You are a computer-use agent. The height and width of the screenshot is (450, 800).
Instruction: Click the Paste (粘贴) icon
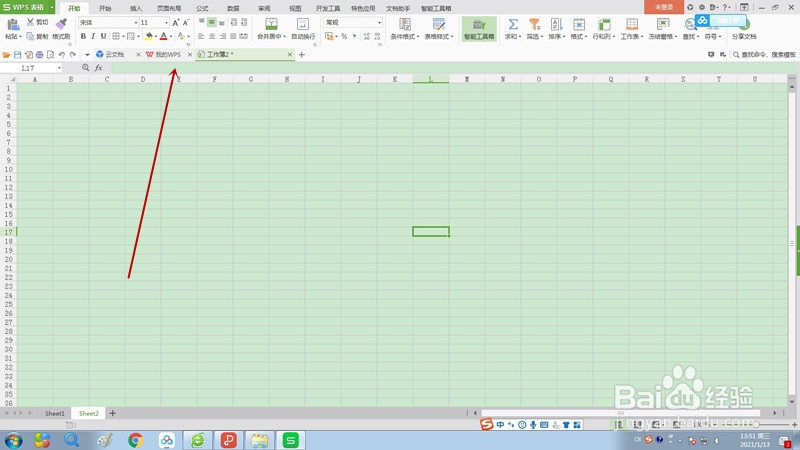12,24
